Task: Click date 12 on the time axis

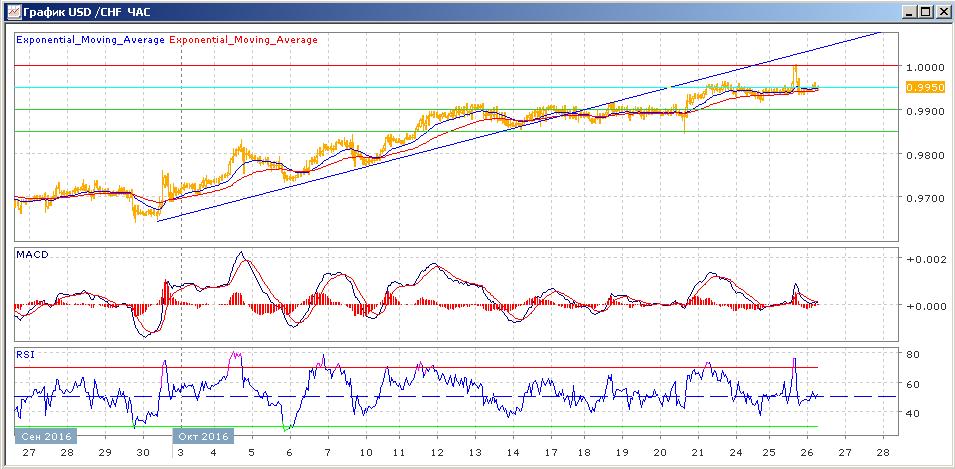Action: click(x=437, y=454)
